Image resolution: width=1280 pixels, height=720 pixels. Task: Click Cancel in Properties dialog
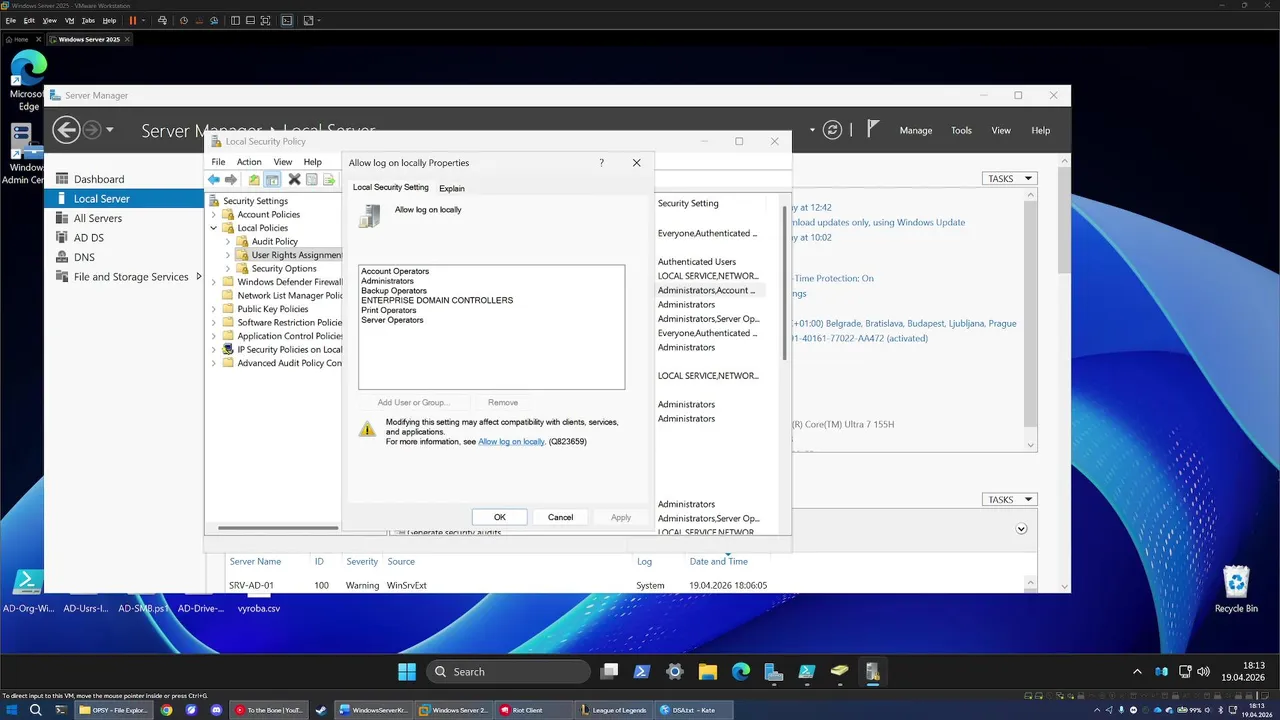(560, 517)
